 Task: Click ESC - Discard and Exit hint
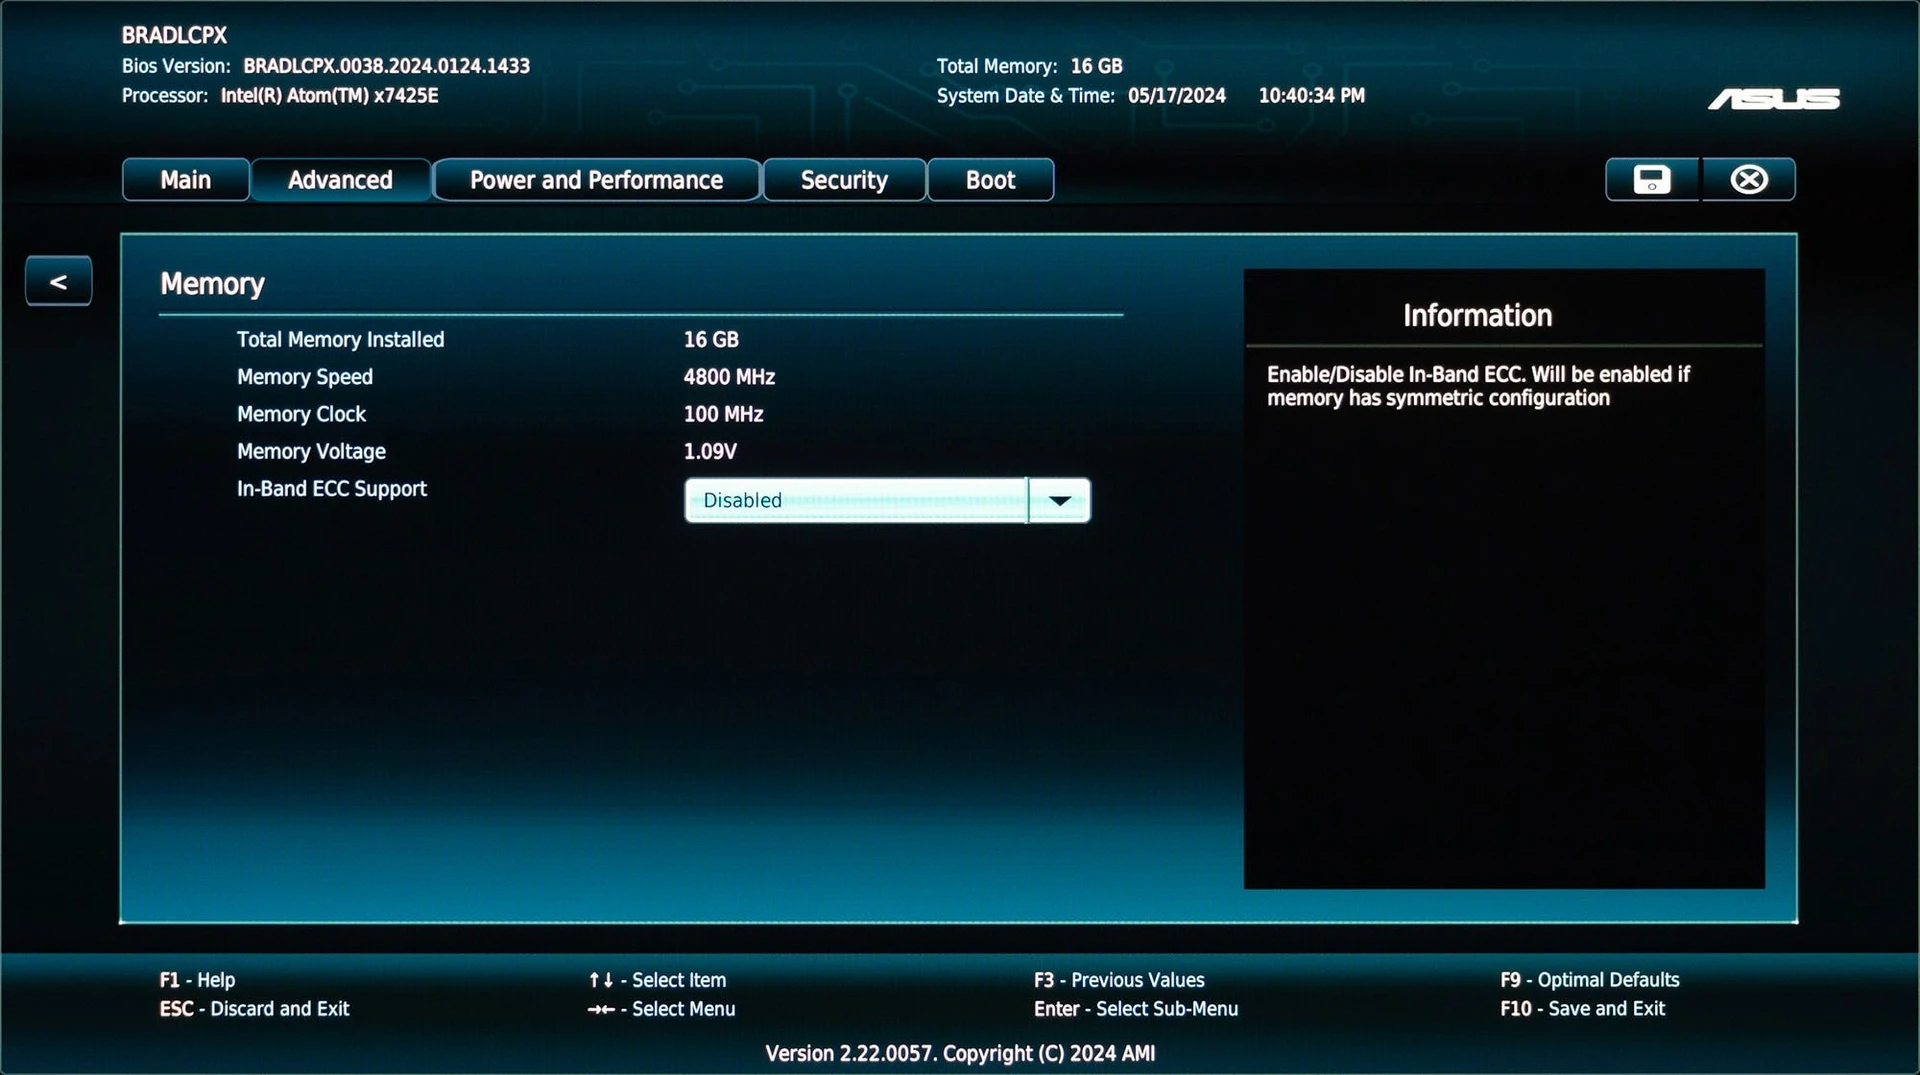pyautogui.click(x=255, y=1009)
